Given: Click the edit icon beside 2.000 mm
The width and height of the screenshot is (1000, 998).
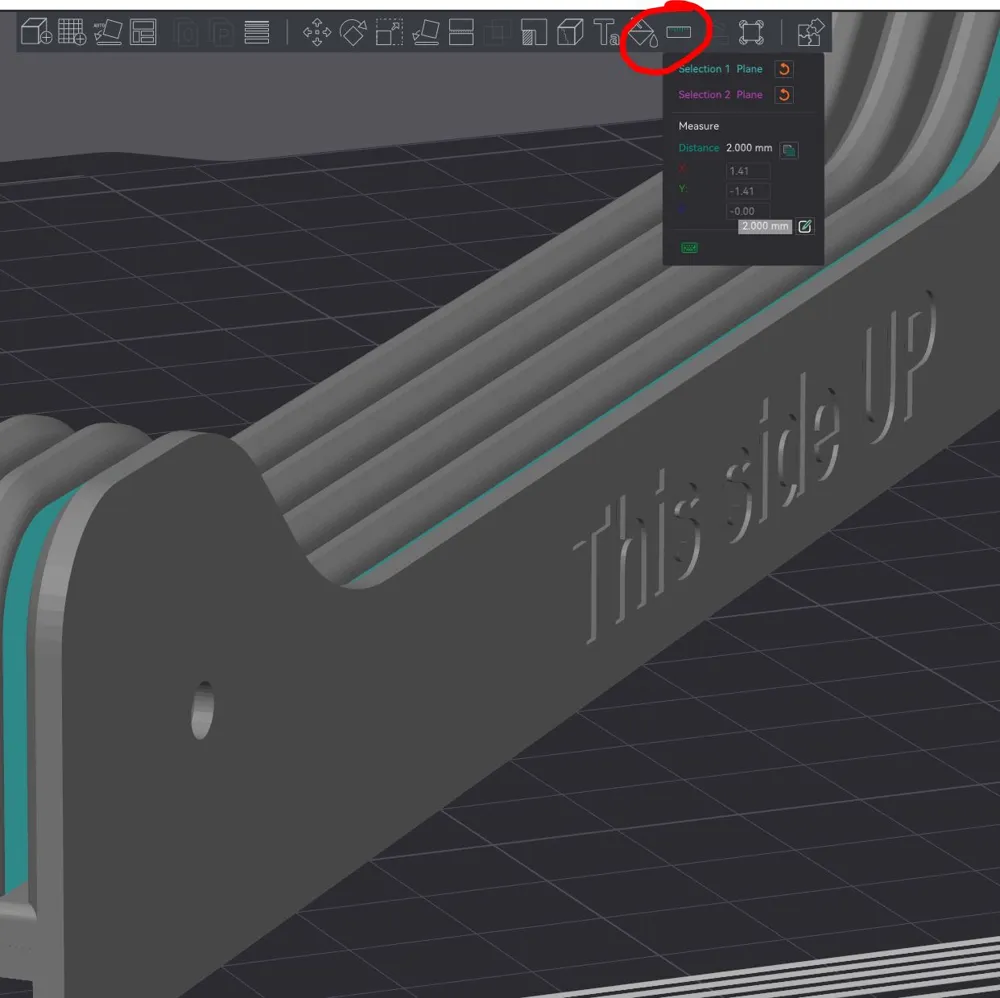Looking at the screenshot, I should coord(805,227).
